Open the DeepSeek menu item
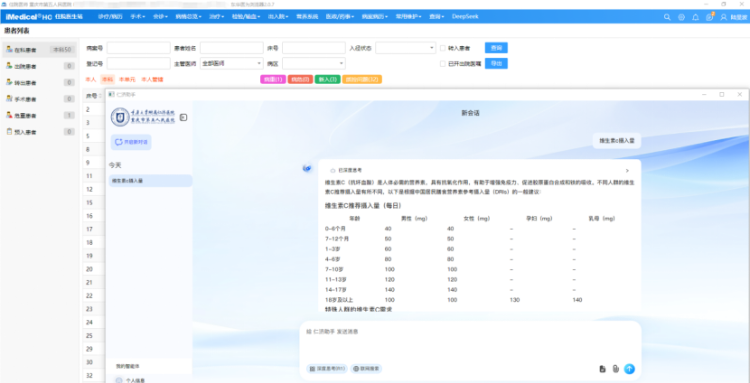Image resolution: width=750 pixels, height=383 pixels. pyautogui.click(x=465, y=17)
